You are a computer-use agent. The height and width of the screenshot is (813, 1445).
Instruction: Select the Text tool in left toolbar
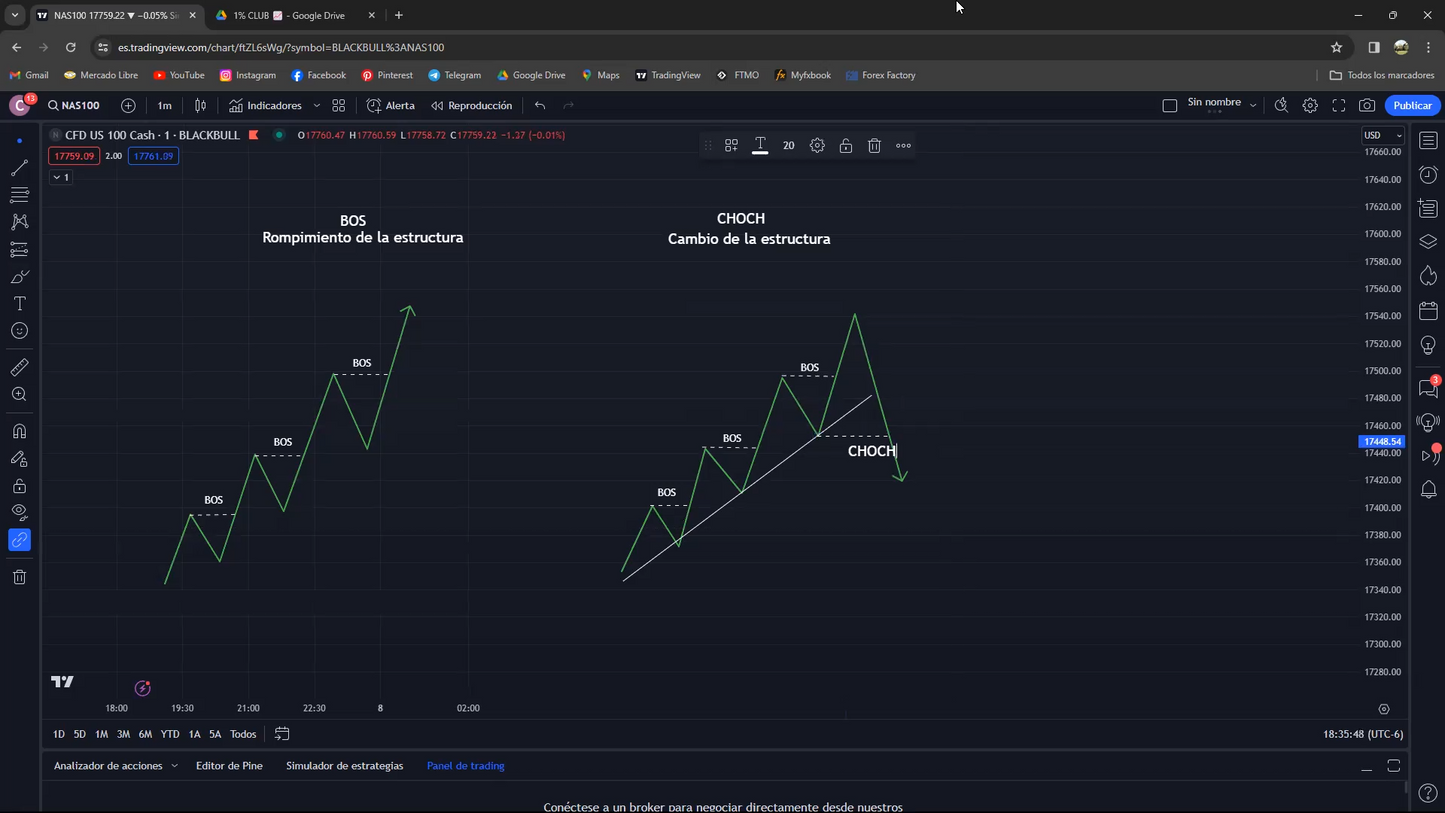[x=19, y=304]
